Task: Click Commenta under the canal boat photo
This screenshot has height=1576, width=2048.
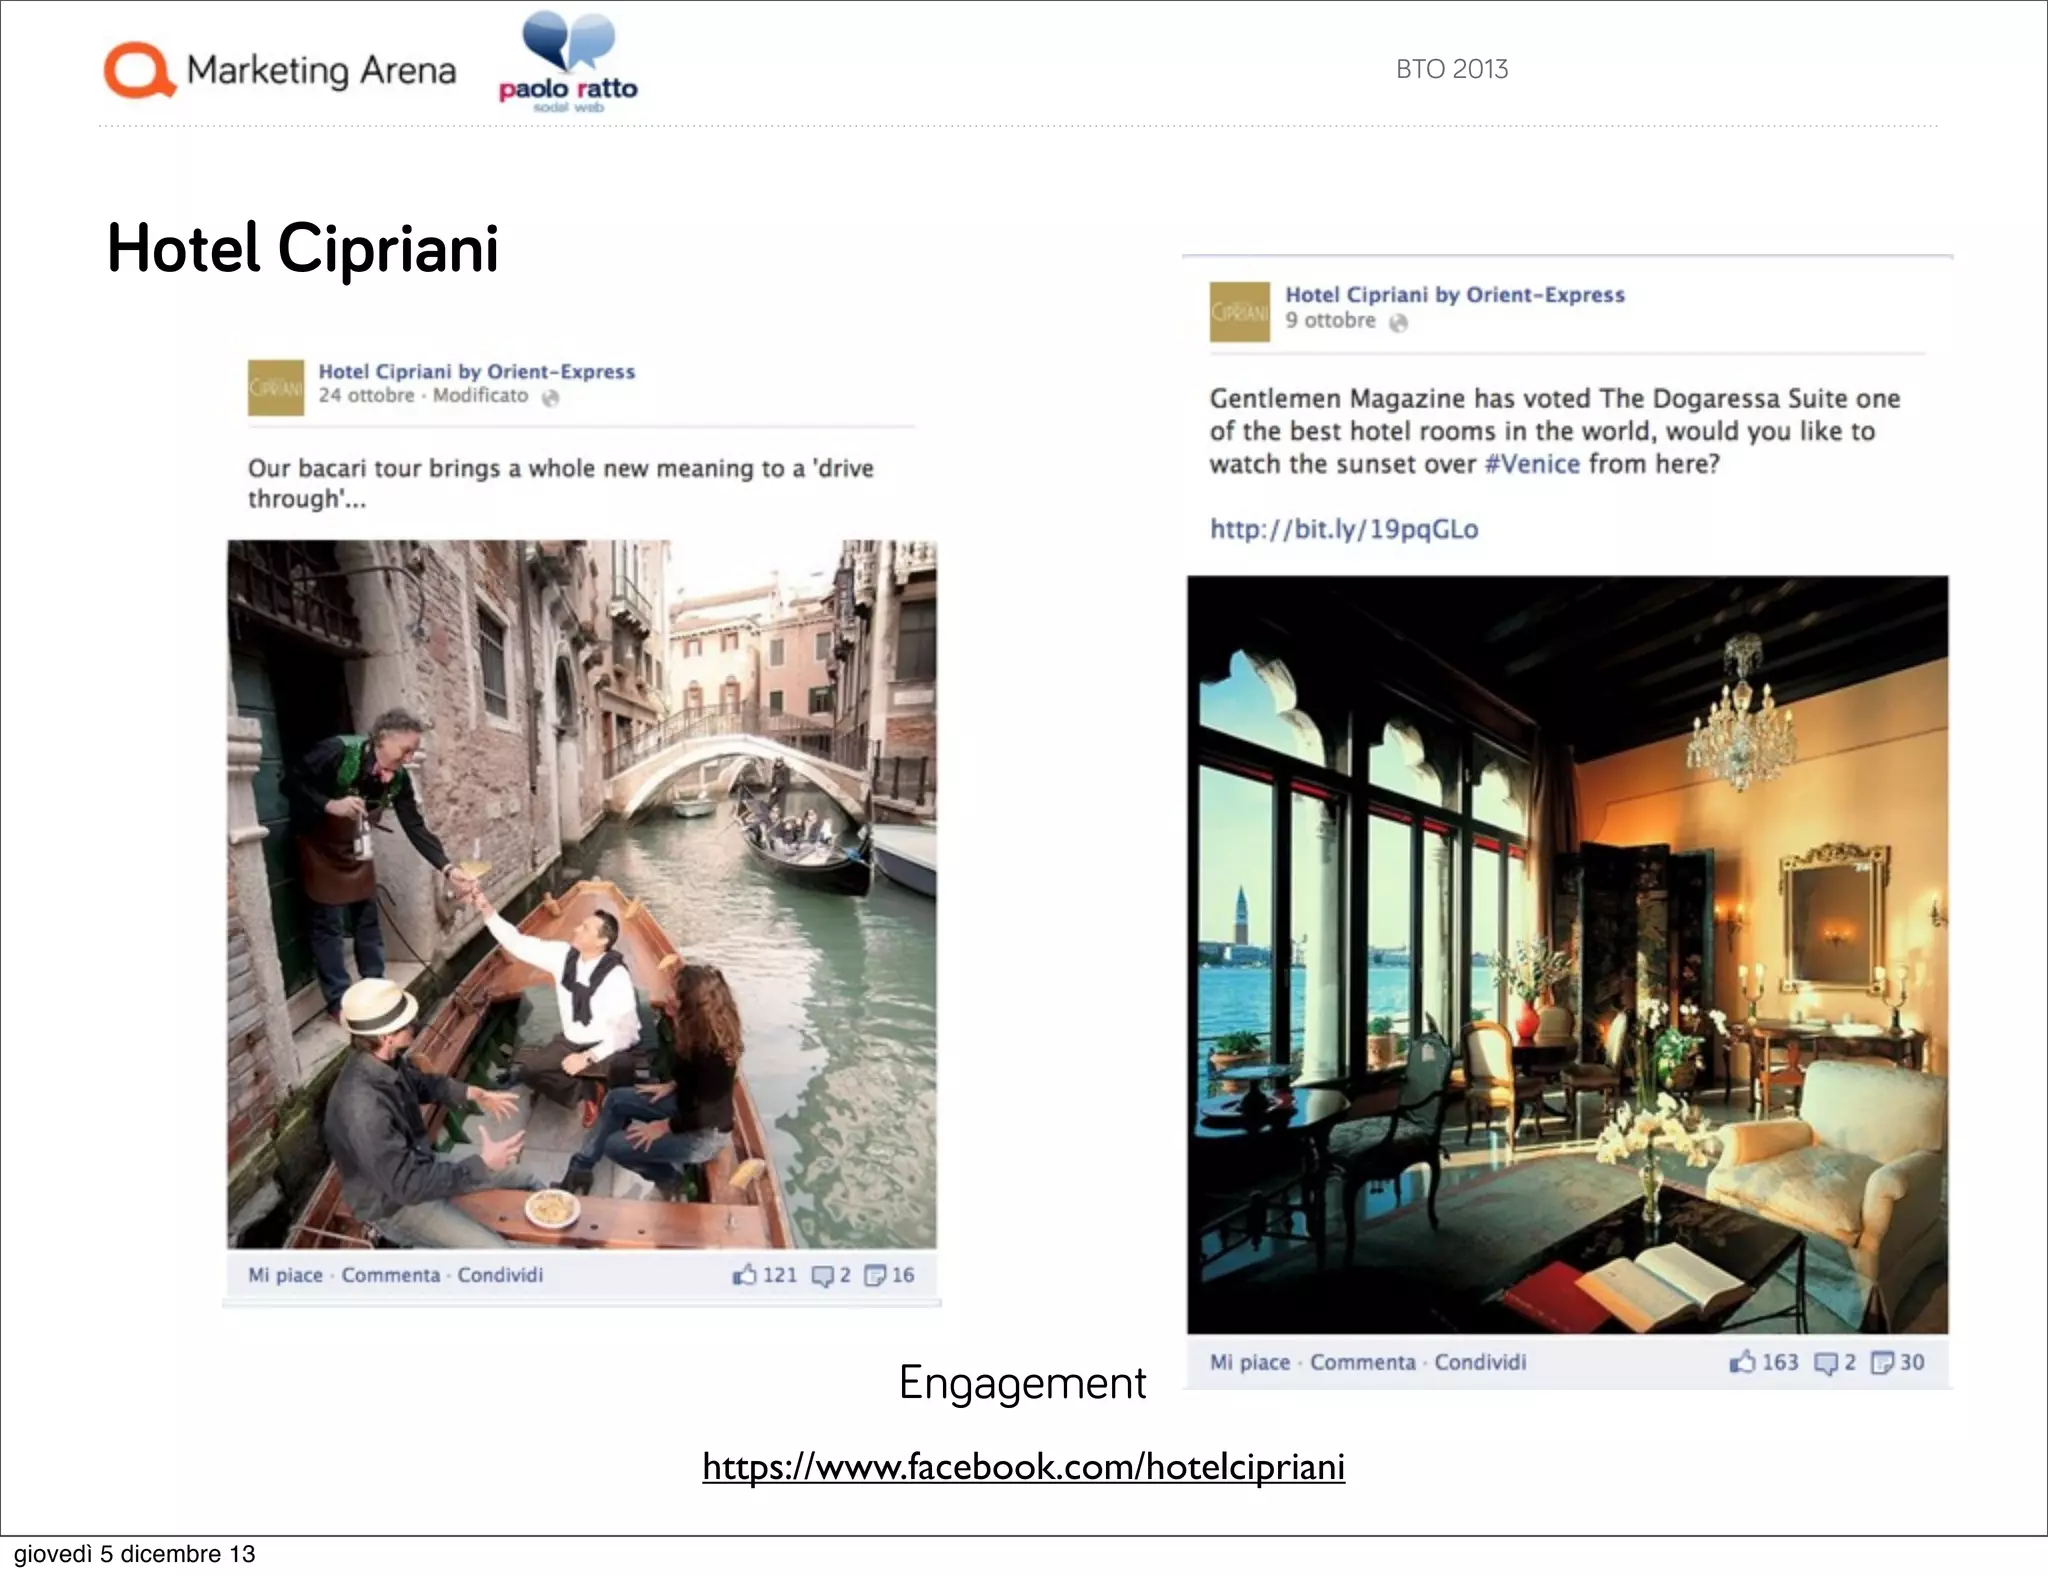Action: tap(390, 1275)
